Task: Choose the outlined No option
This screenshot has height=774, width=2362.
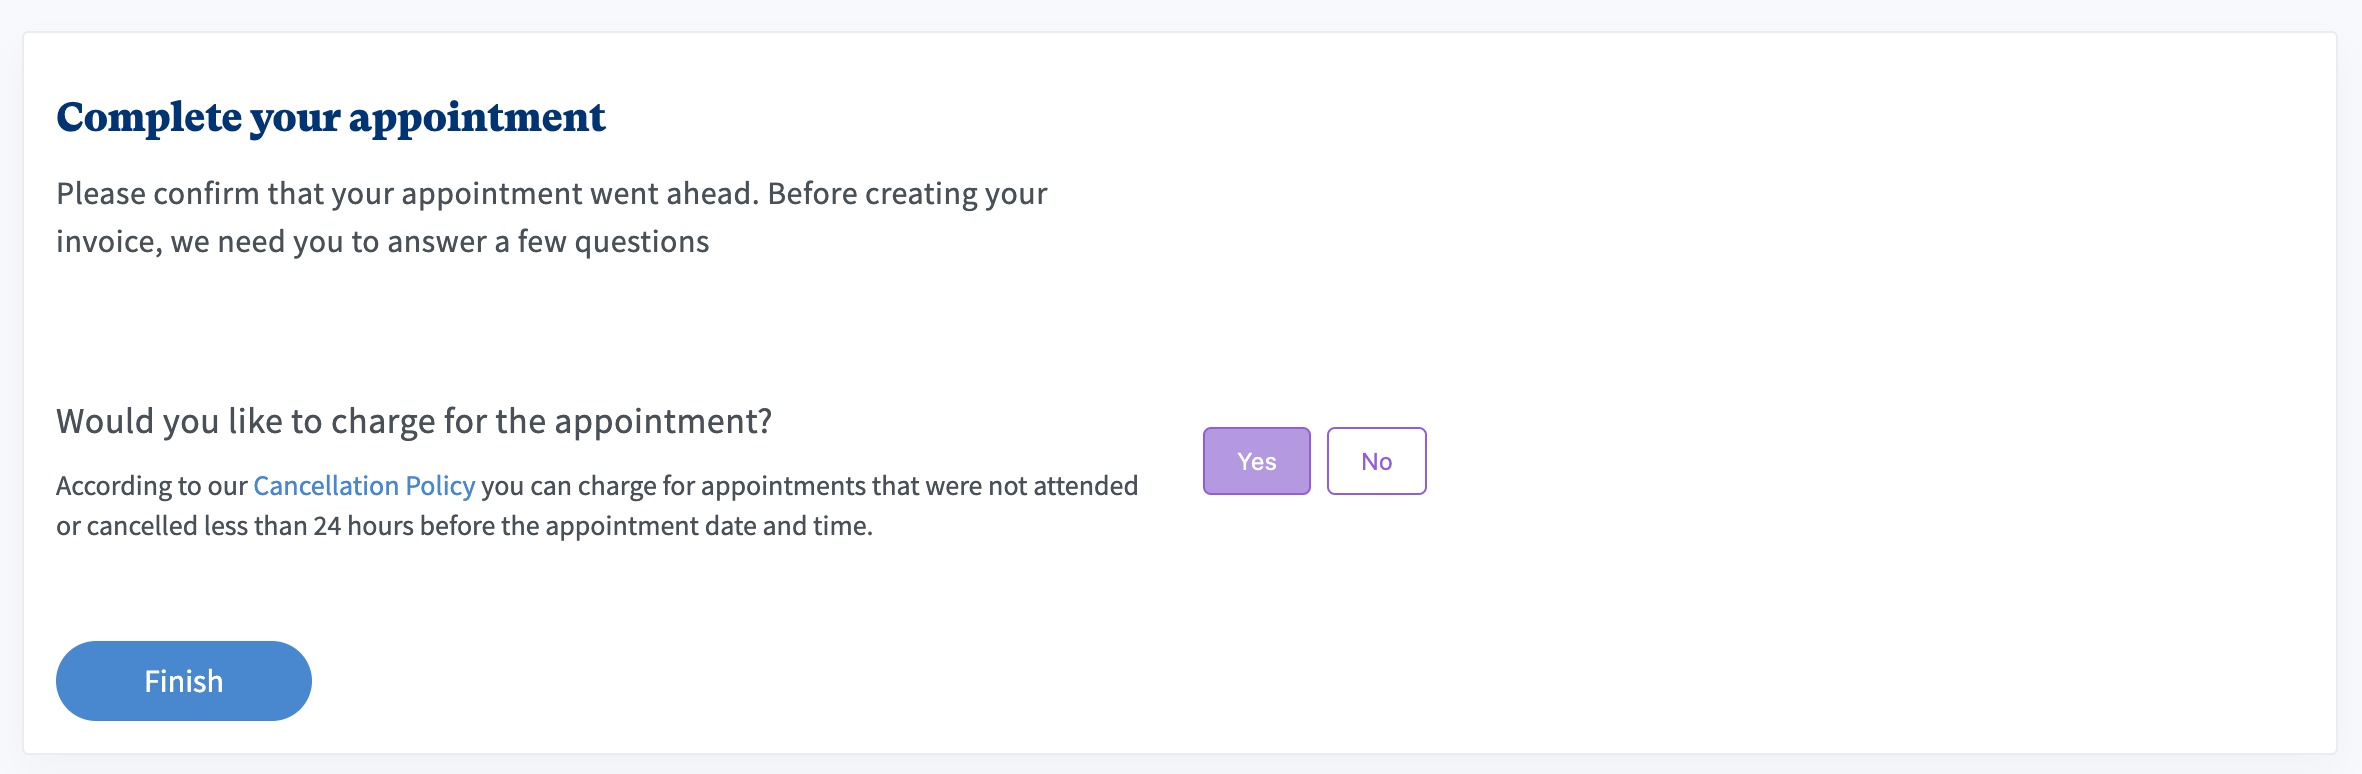Action: coord(1376,461)
